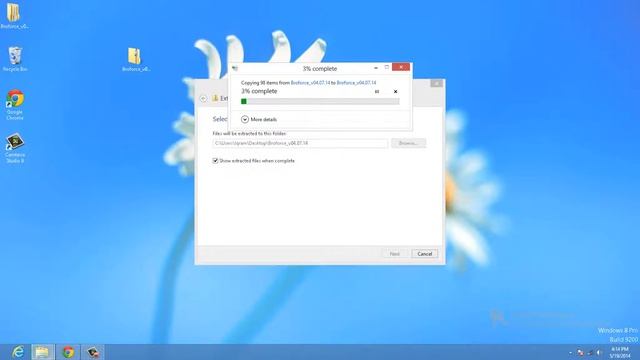Screen dimensions: 640x360
Task: Open the network icon in system tray
Action: [x=590, y=352]
